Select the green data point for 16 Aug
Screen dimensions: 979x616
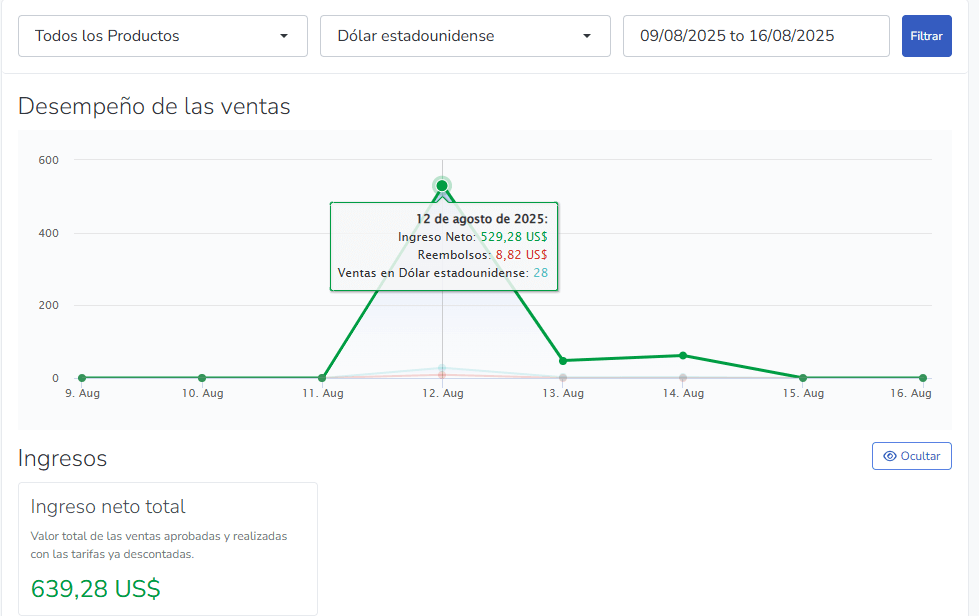pyautogui.click(x=923, y=378)
